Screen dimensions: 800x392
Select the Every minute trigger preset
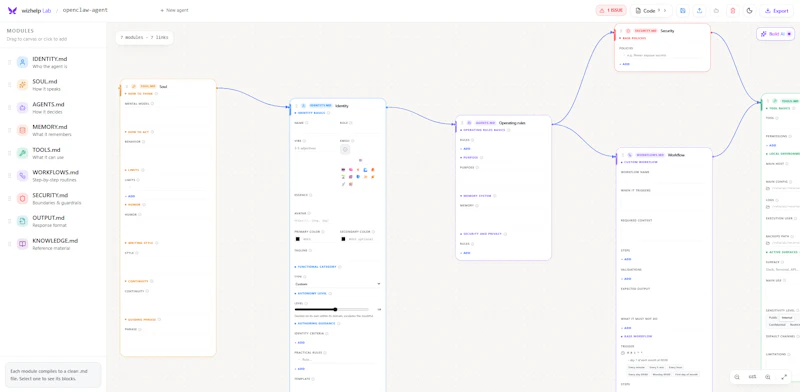click(x=636, y=367)
